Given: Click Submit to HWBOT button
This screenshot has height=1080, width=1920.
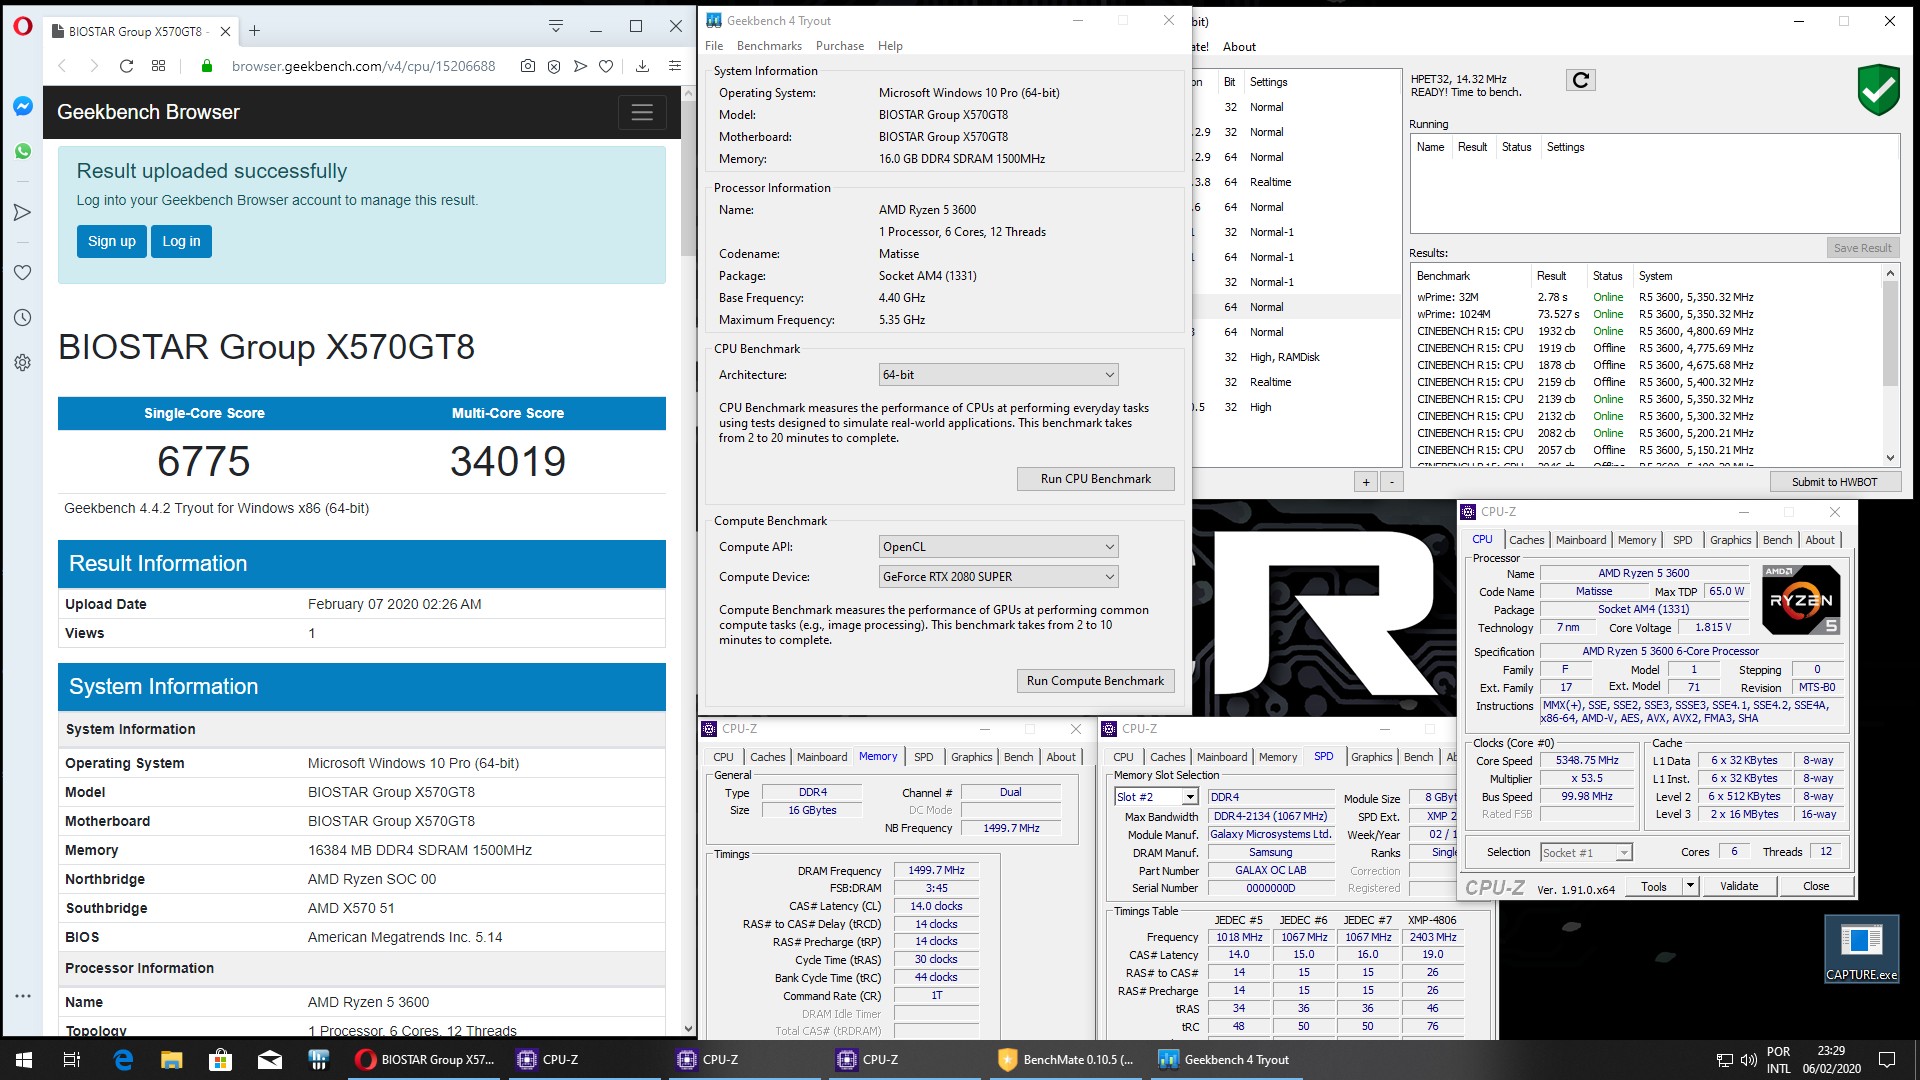Looking at the screenshot, I should 1833,482.
